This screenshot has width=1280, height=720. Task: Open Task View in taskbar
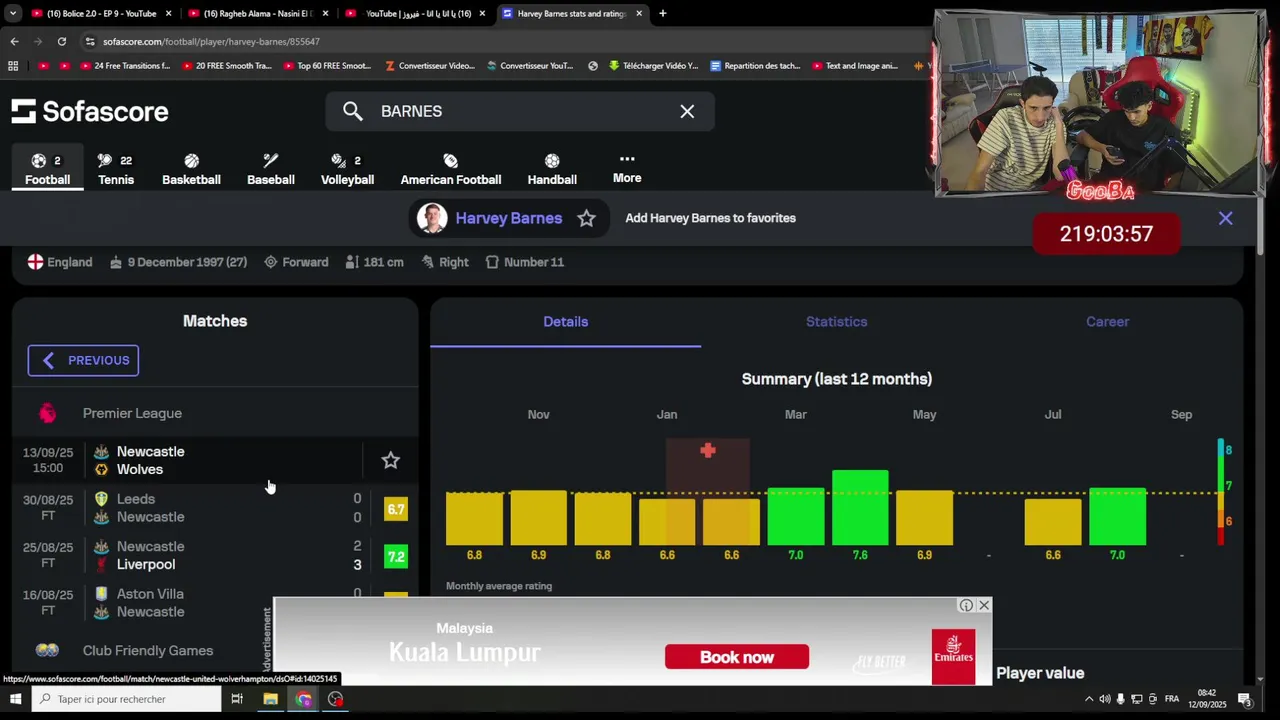pos(237,699)
